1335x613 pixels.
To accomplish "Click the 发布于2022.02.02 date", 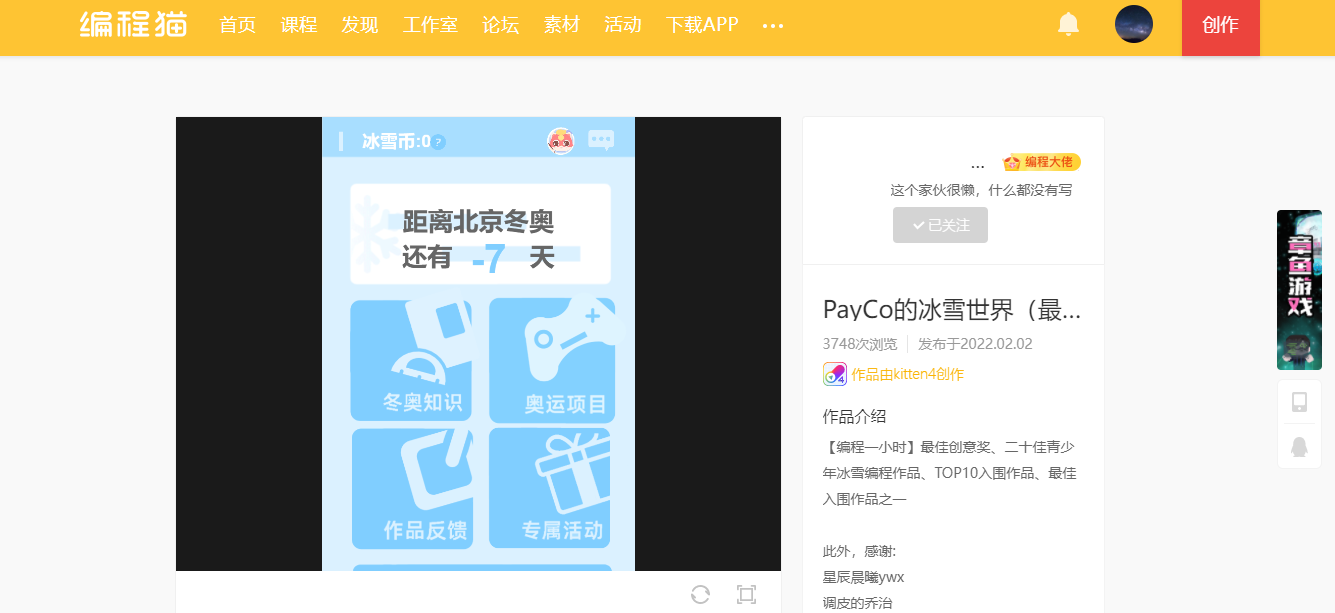I will pyautogui.click(x=975, y=344).
